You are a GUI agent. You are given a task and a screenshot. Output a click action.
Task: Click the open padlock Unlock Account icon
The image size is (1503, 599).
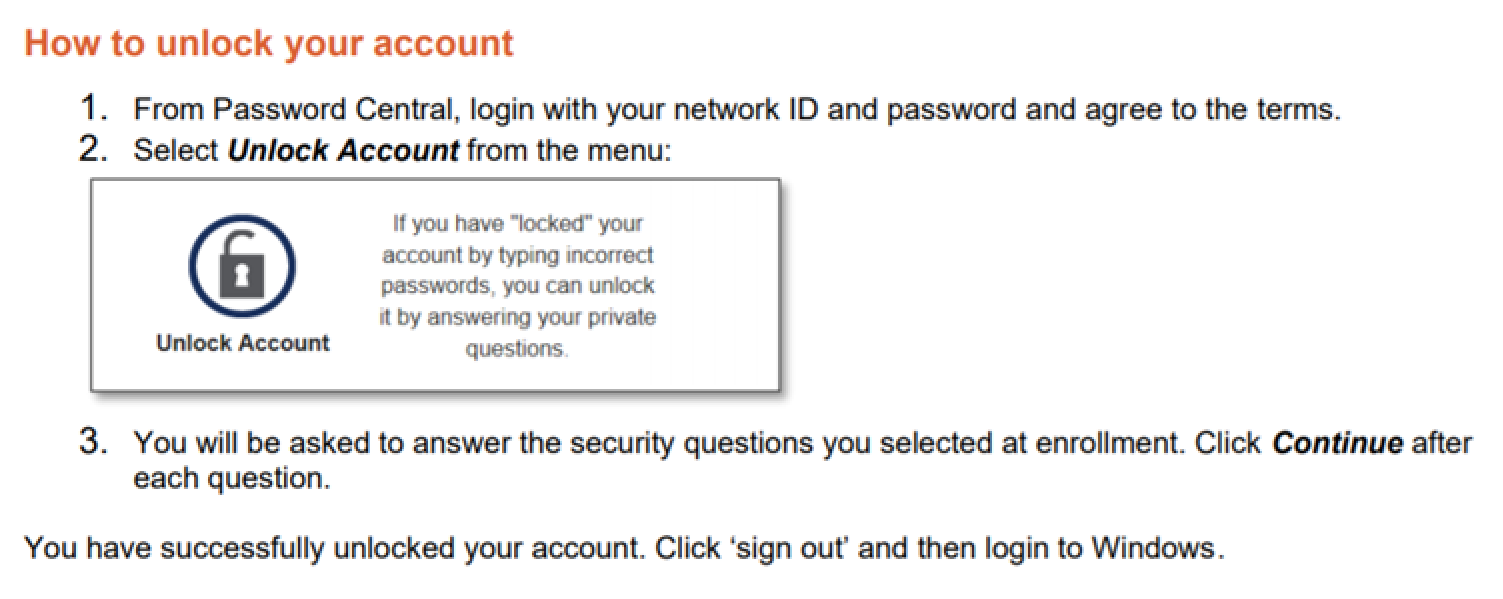click(x=241, y=267)
